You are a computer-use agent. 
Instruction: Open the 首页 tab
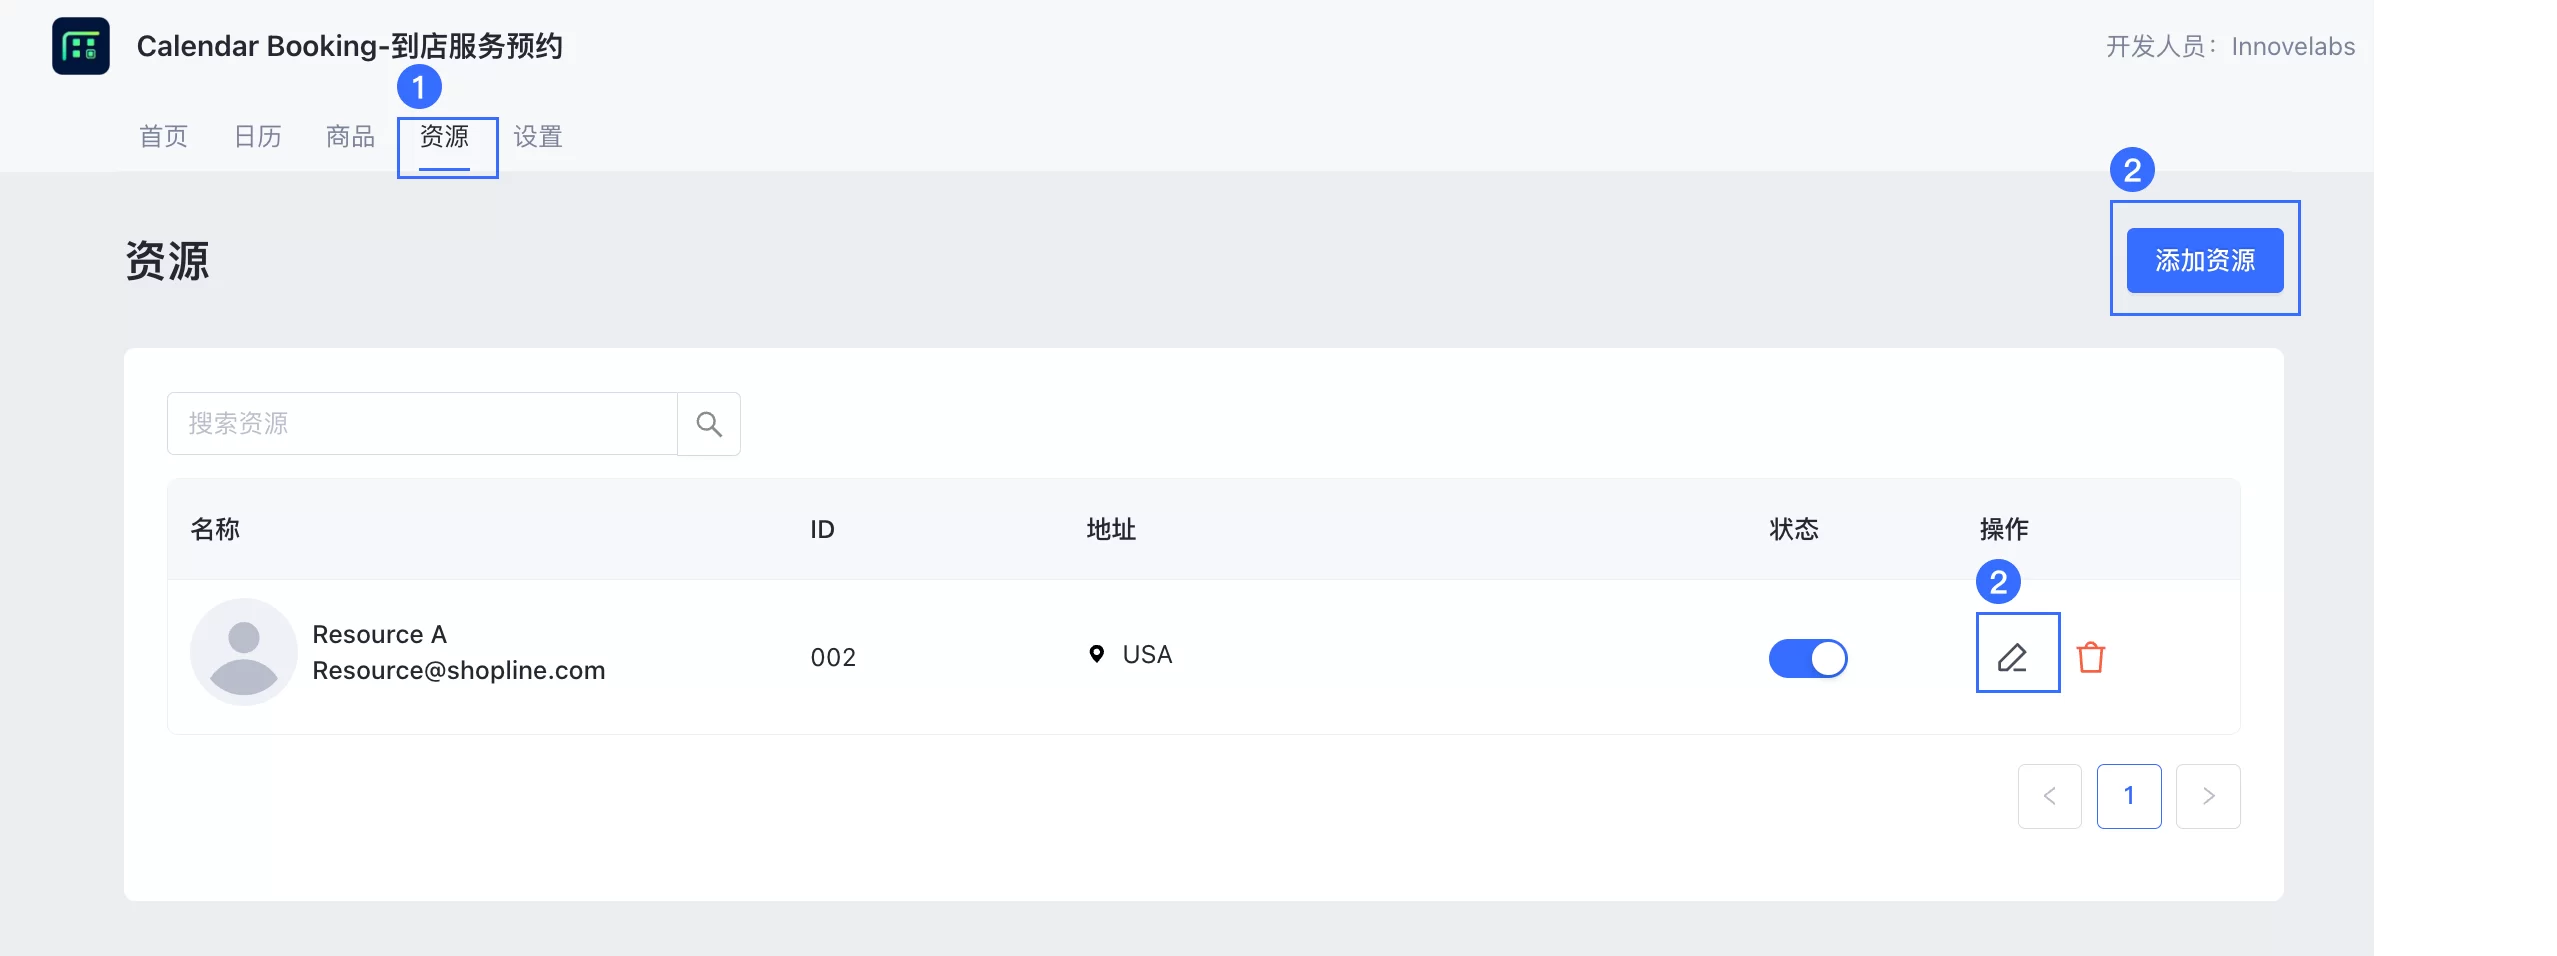click(163, 136)
